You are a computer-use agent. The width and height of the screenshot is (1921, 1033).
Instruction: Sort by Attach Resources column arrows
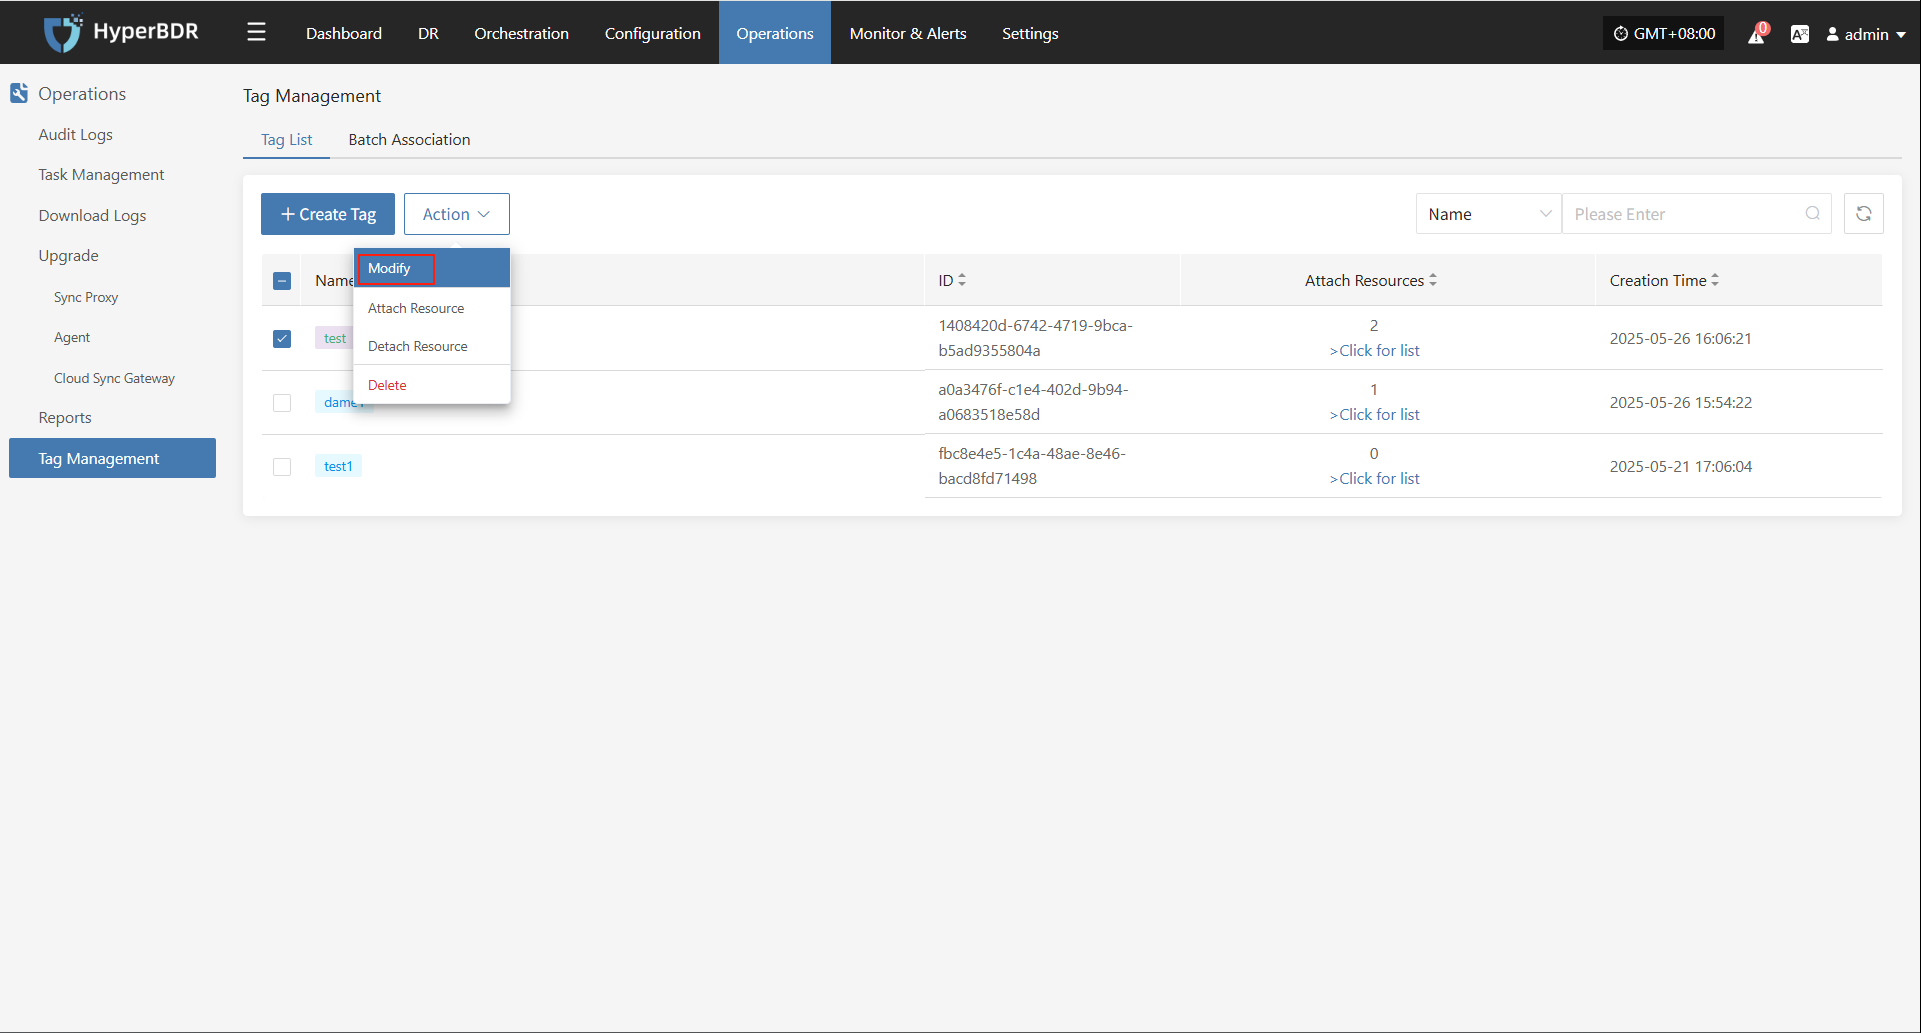(x=1433, y=280)
